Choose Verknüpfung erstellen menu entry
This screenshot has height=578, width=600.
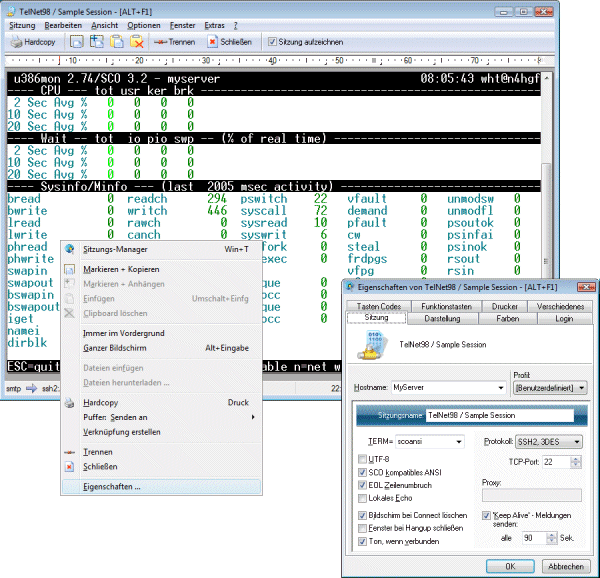click(x=161, y=432)
